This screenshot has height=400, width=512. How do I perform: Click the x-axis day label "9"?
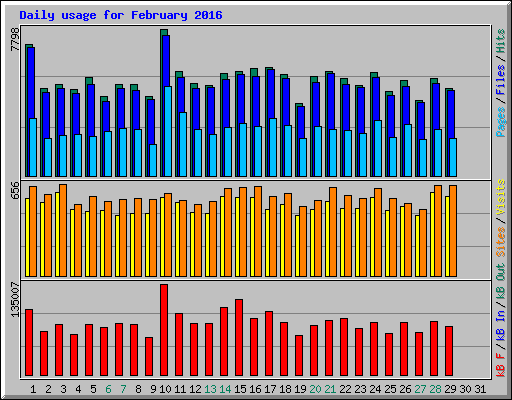pos(153,389)
